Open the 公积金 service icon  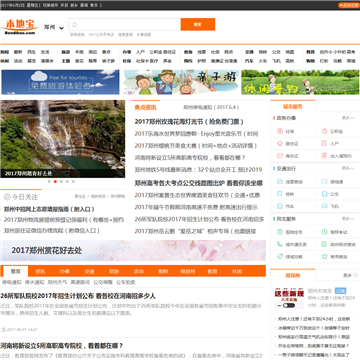(x=324, y=131)
